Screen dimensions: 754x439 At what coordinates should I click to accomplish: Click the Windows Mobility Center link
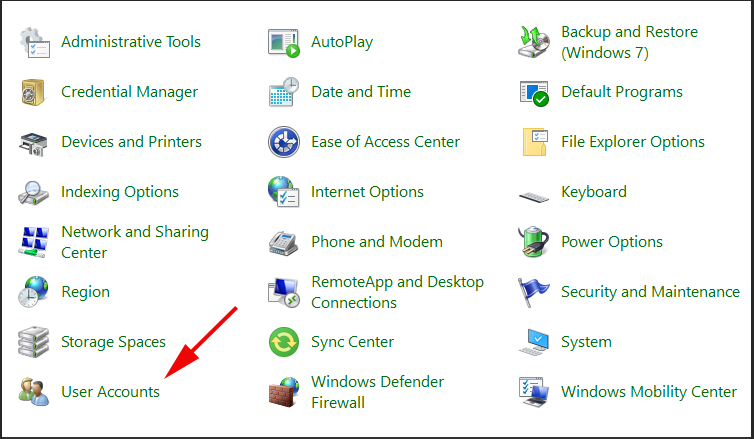(x=649, y=392)
